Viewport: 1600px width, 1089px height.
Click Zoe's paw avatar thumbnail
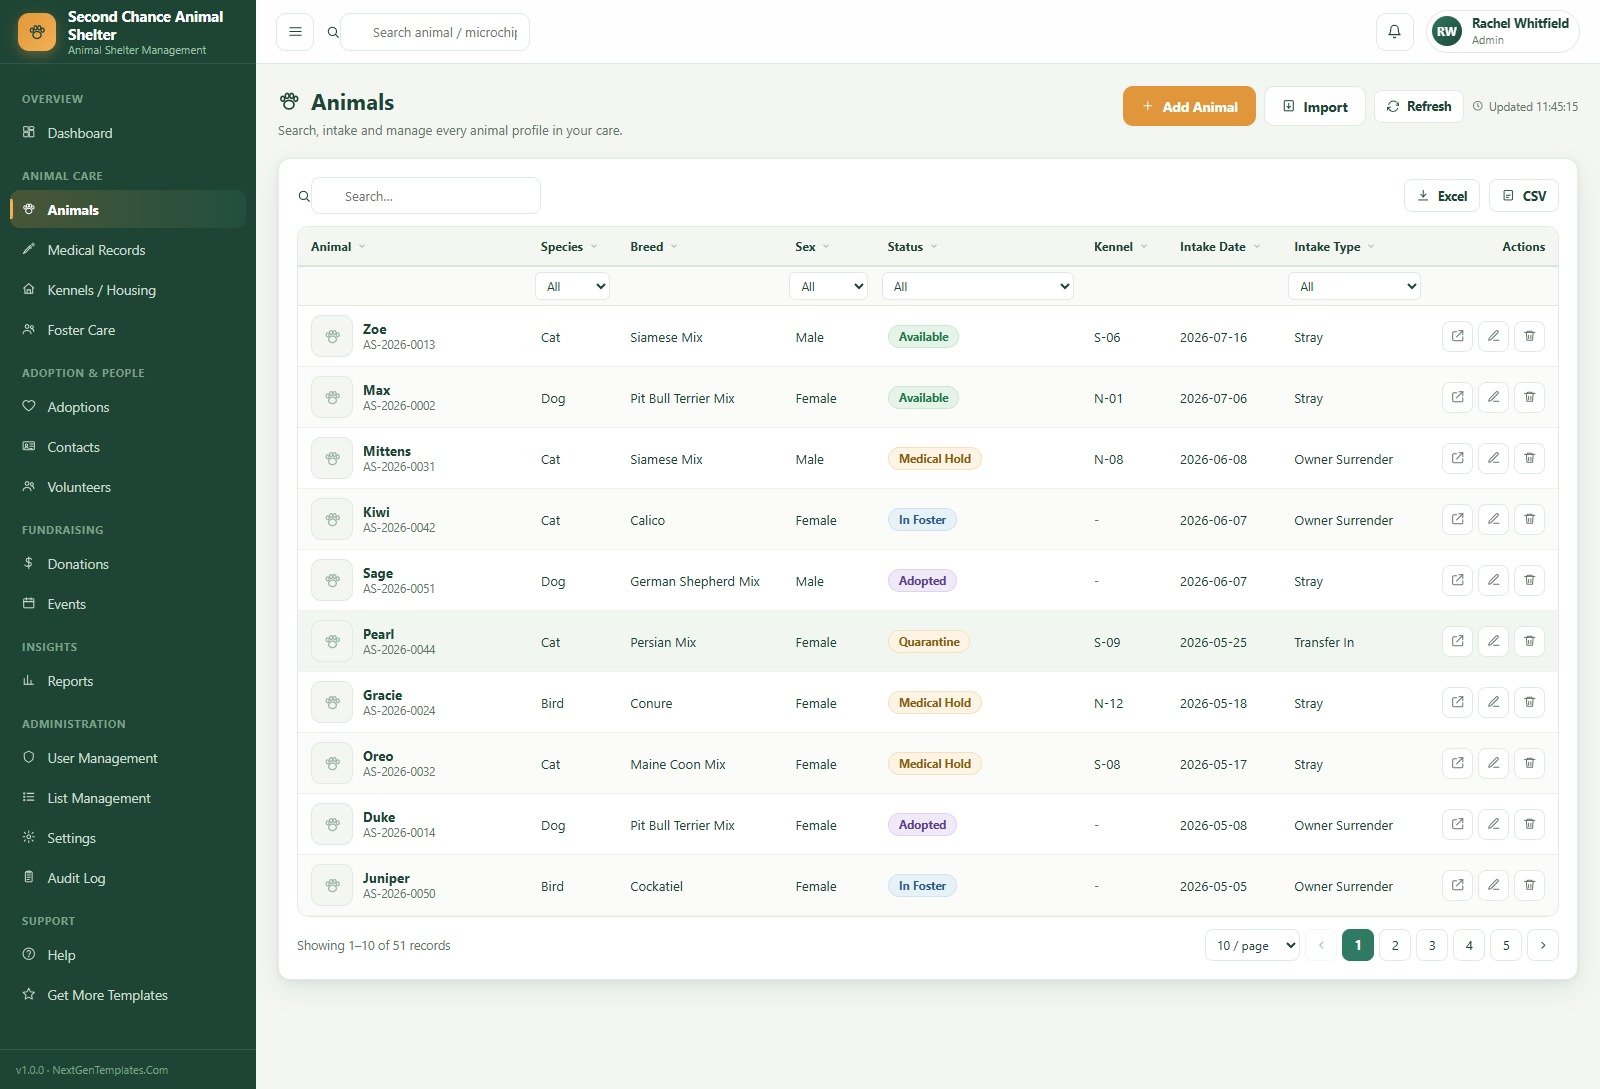332,336
